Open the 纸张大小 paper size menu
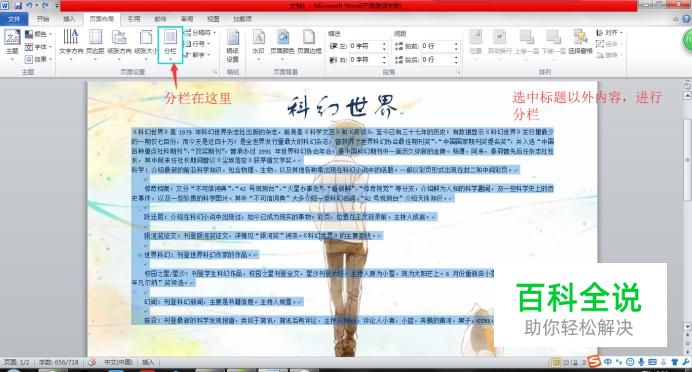This screenshot has height=372, width=692. coord(146,44)
